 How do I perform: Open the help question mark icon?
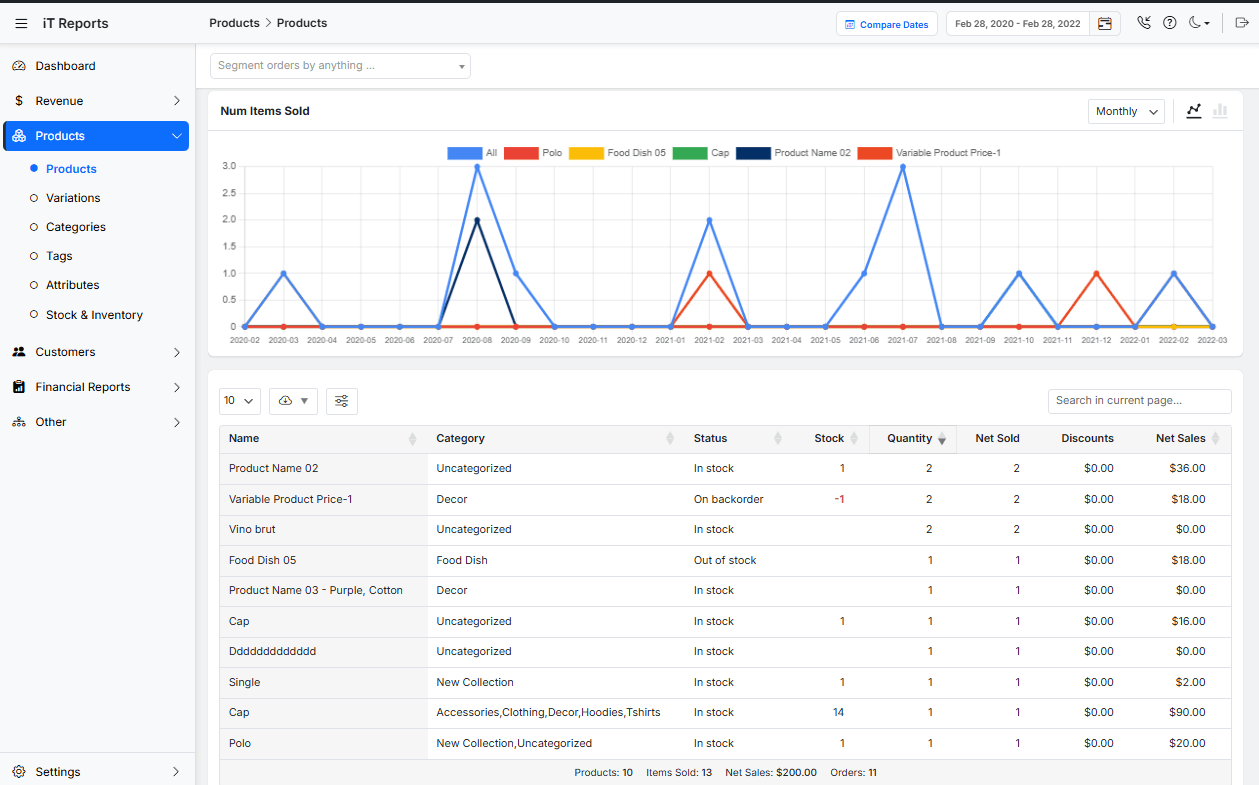pos(1170,23)
